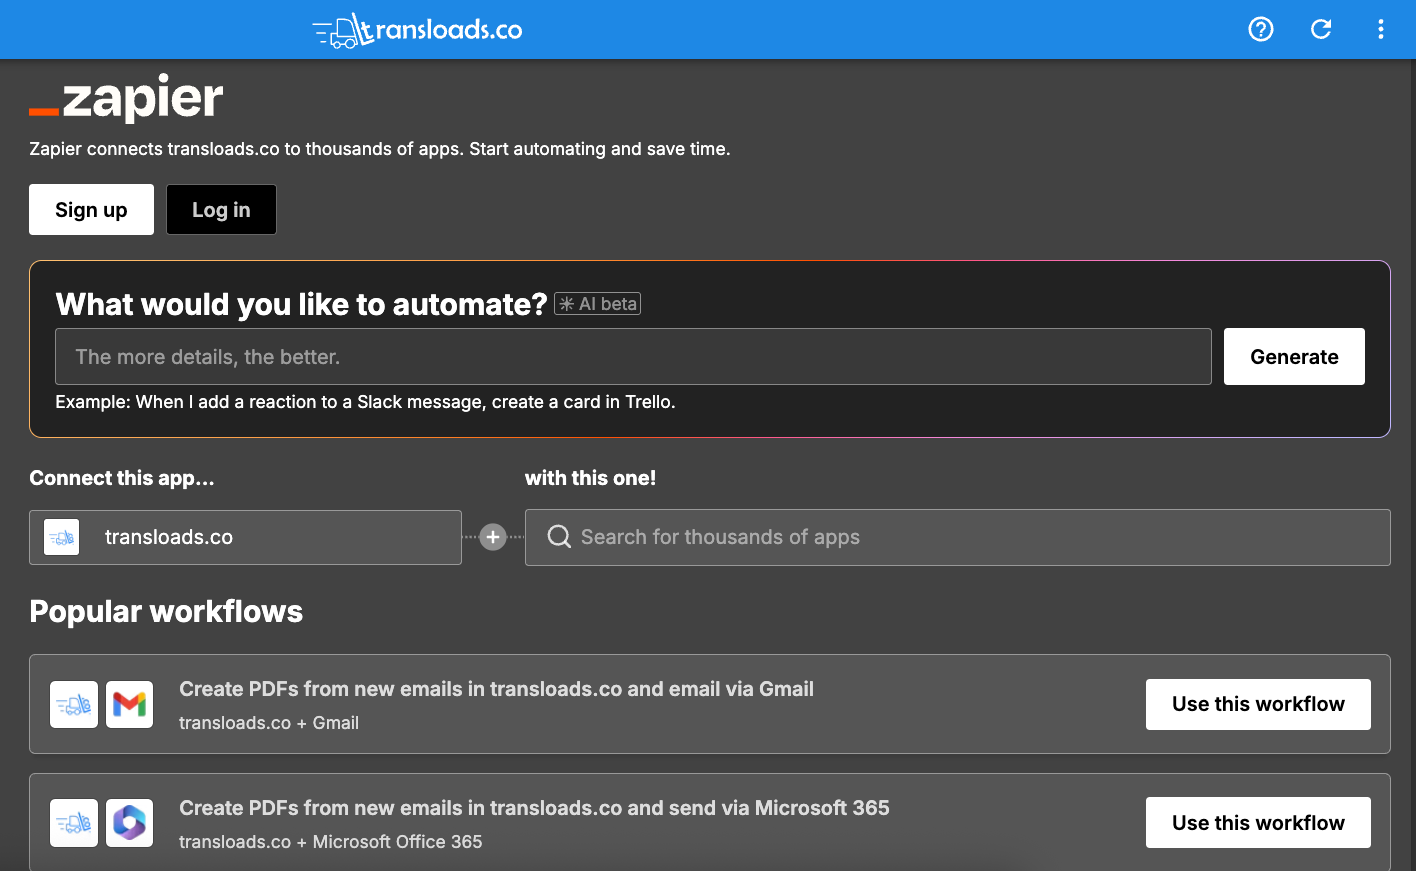
Task: Click the plus connector icon between apps
Action: [x=493, y=537]
